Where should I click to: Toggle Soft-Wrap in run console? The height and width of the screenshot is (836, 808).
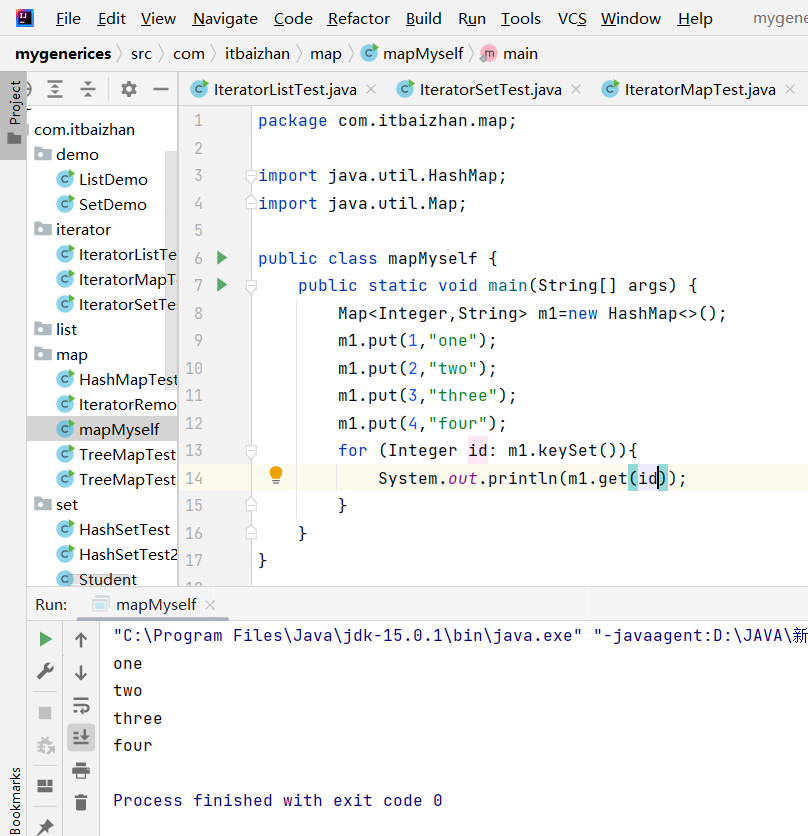pyautogui.click(x=81, y=705)
